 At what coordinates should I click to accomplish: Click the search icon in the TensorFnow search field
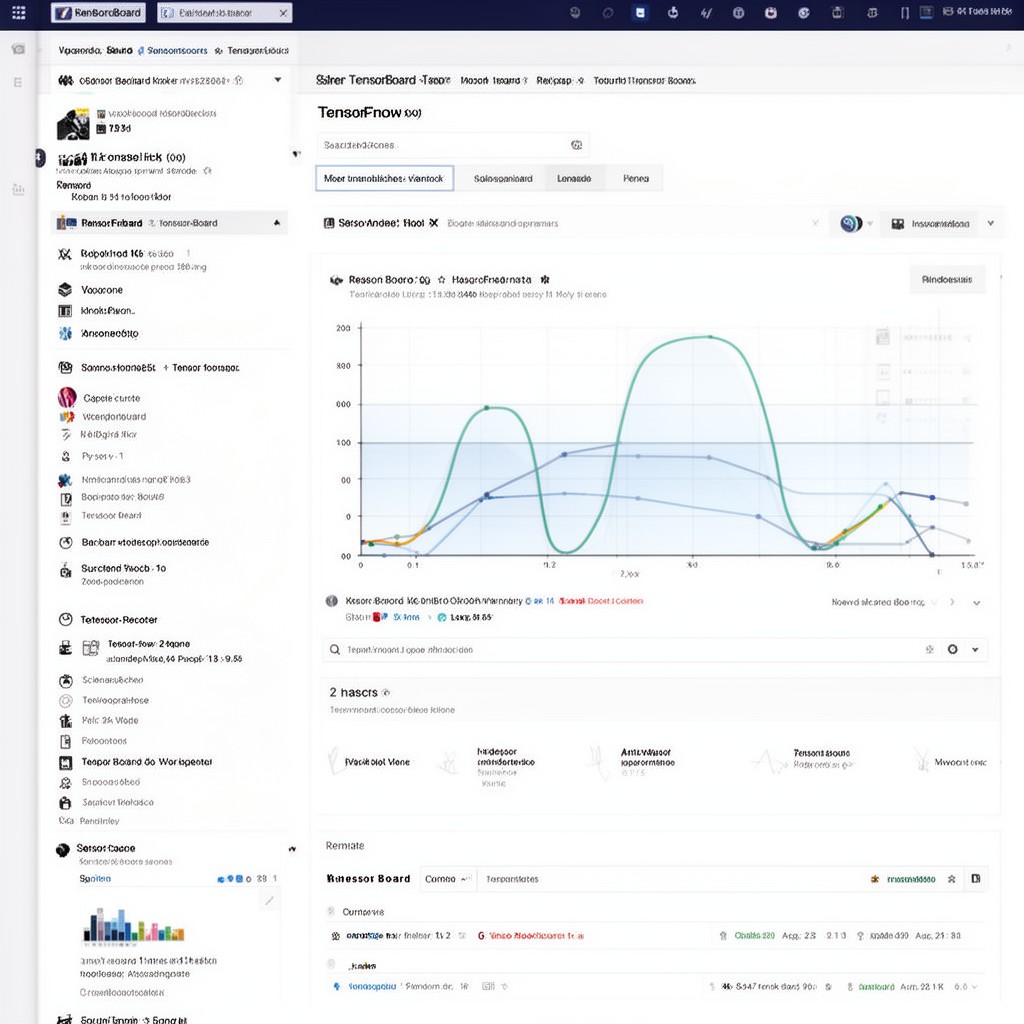pos(576,145)
